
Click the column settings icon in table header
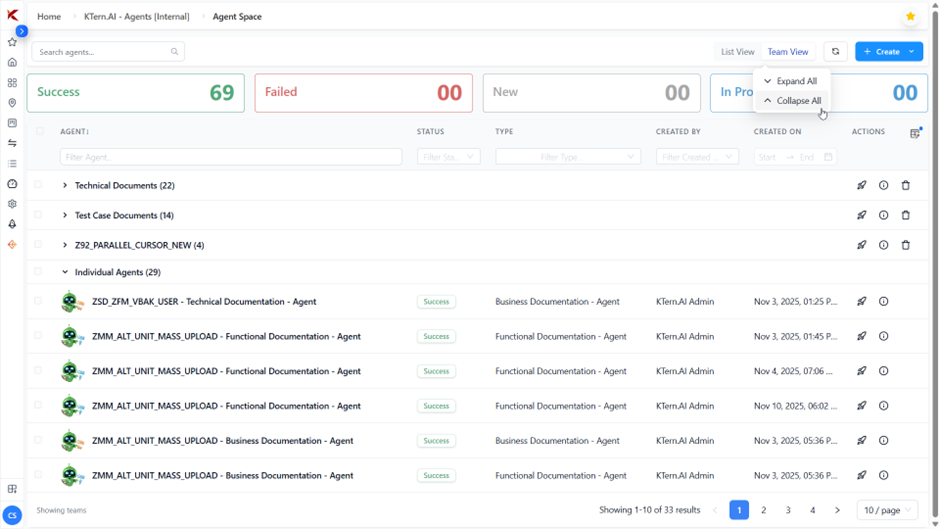915,133
